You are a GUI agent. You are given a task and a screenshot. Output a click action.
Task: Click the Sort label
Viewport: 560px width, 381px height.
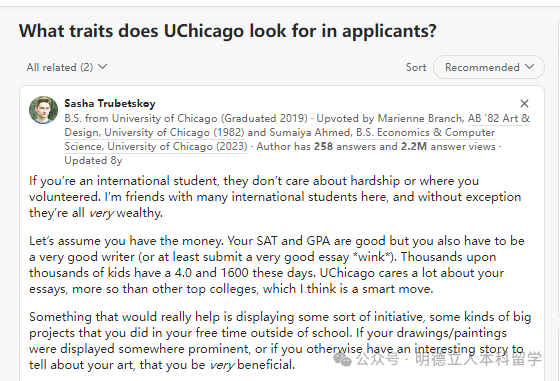(416, 67)
